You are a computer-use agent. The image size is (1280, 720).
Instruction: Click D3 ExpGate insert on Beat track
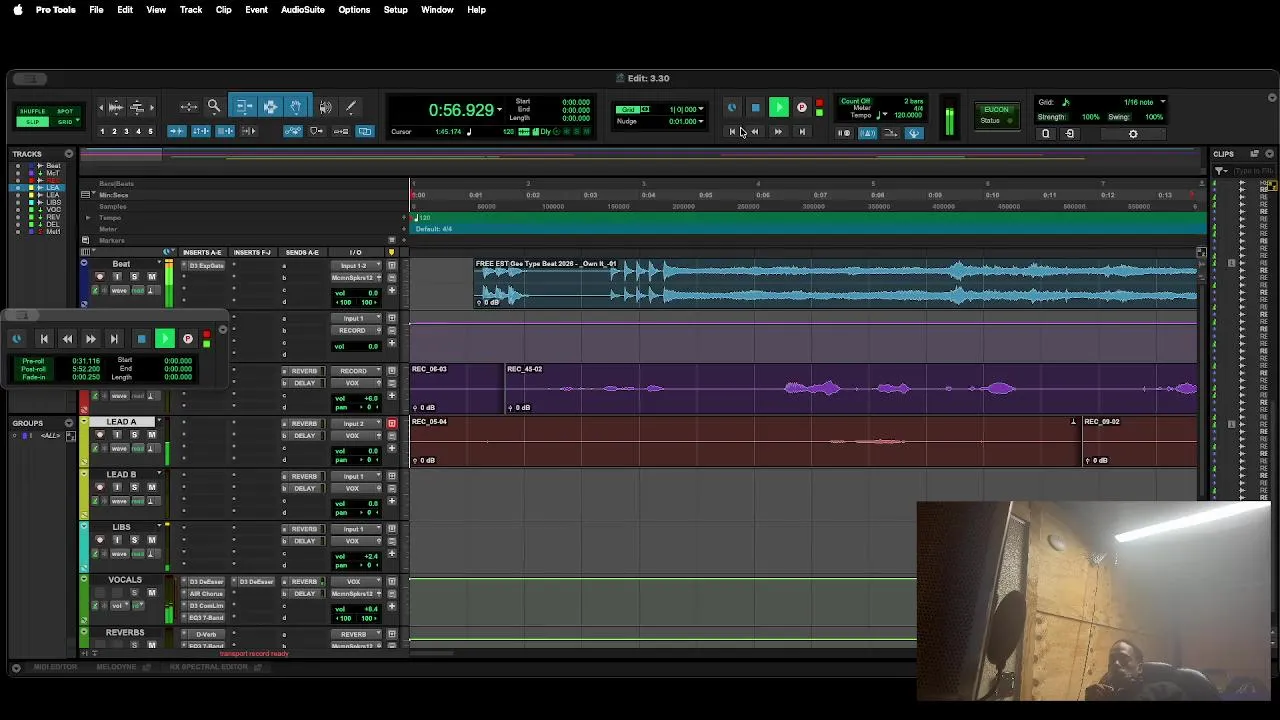[x=205, y=266]
